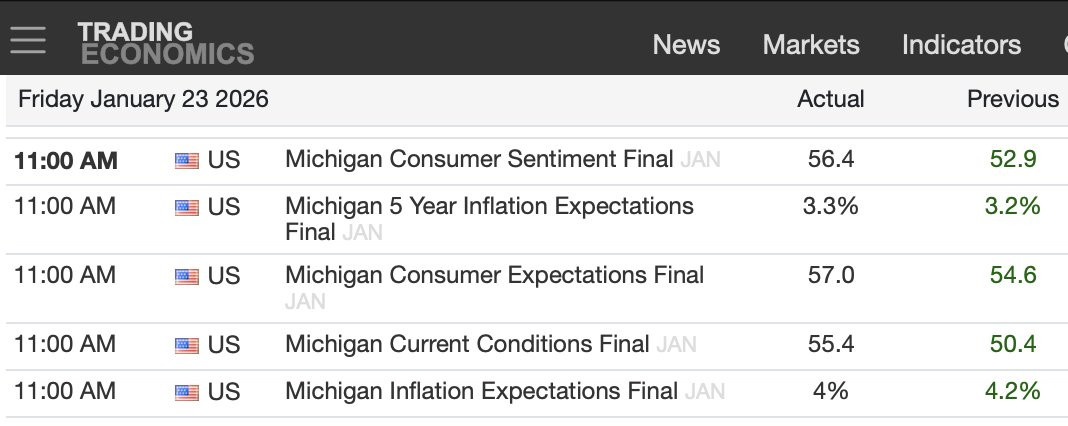Screen dimensions: 1068x426
Task: Click the Previous column header
Action: 1012,99
